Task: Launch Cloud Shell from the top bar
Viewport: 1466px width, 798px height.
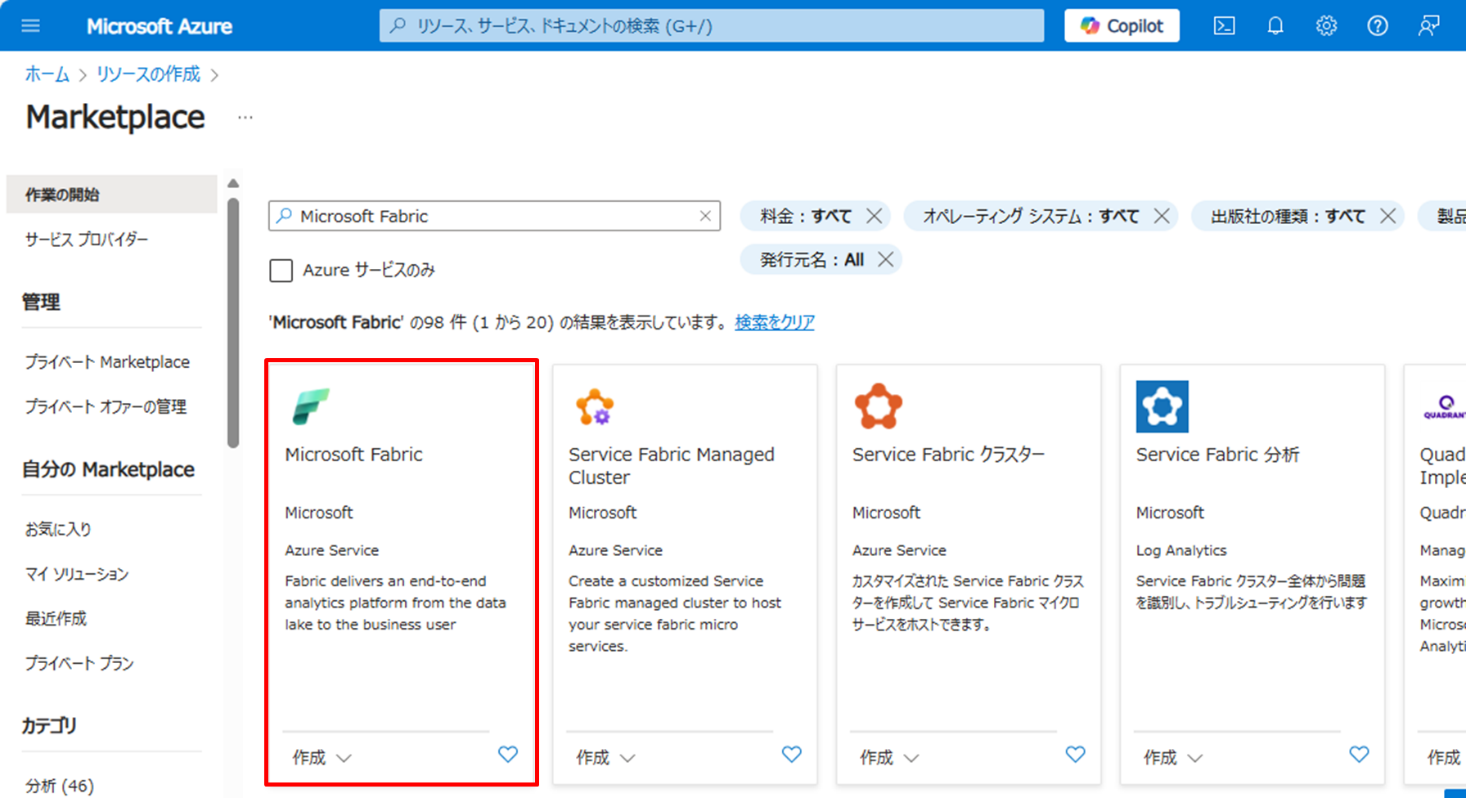Action: [1224, 26]
